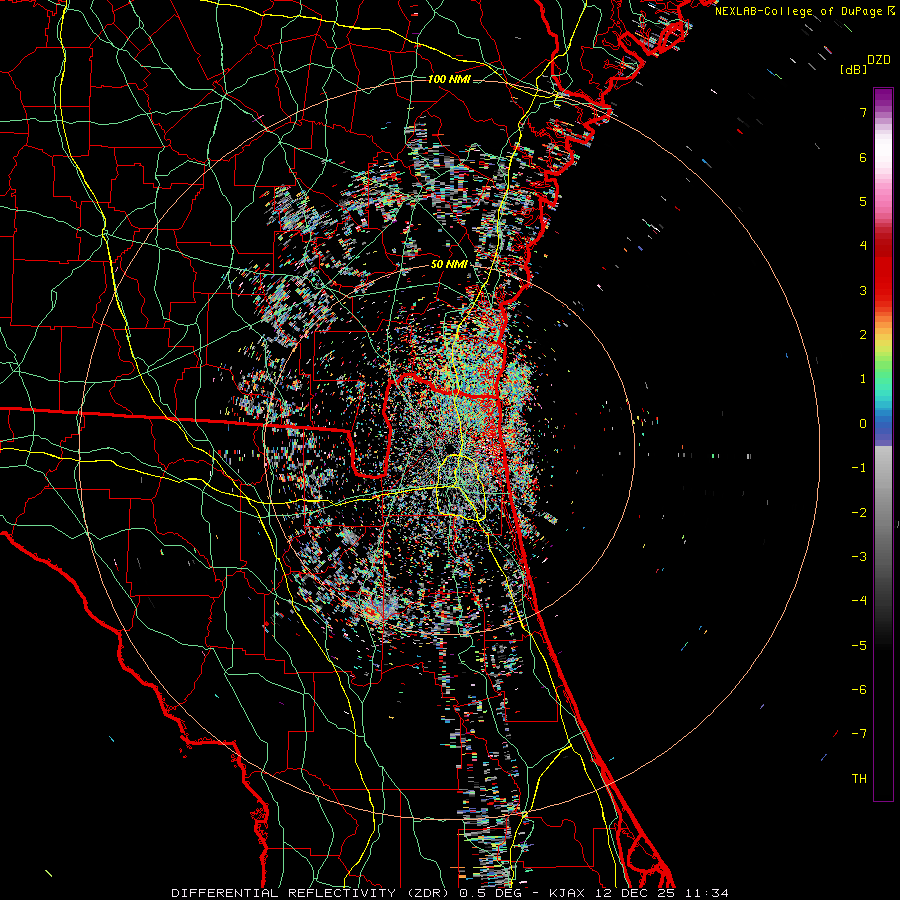Click the legend value 1

(x=863, y=379)
